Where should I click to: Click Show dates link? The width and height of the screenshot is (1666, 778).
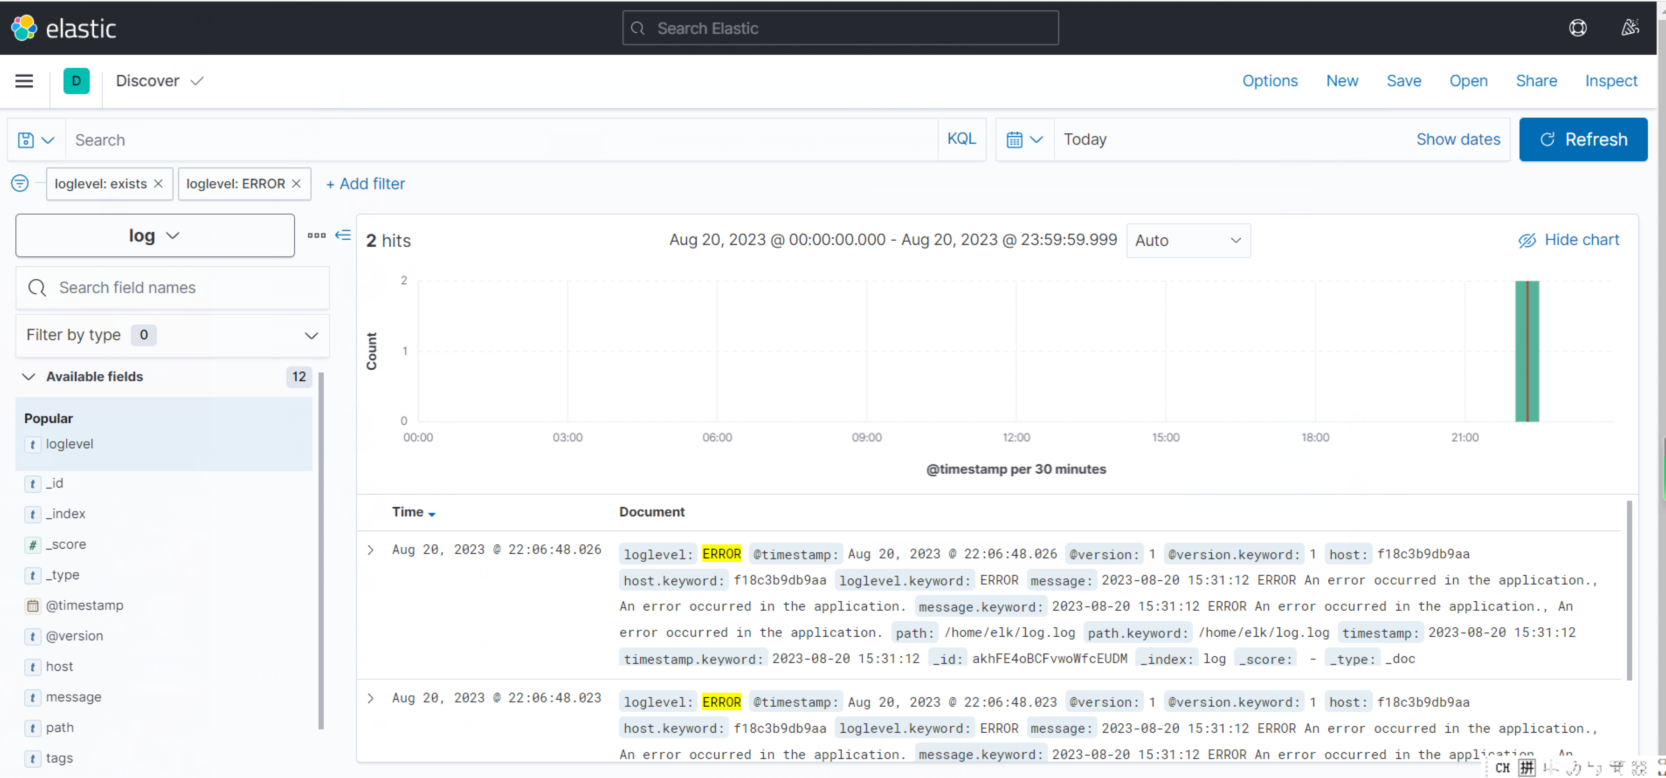[x=1458, y=139]
